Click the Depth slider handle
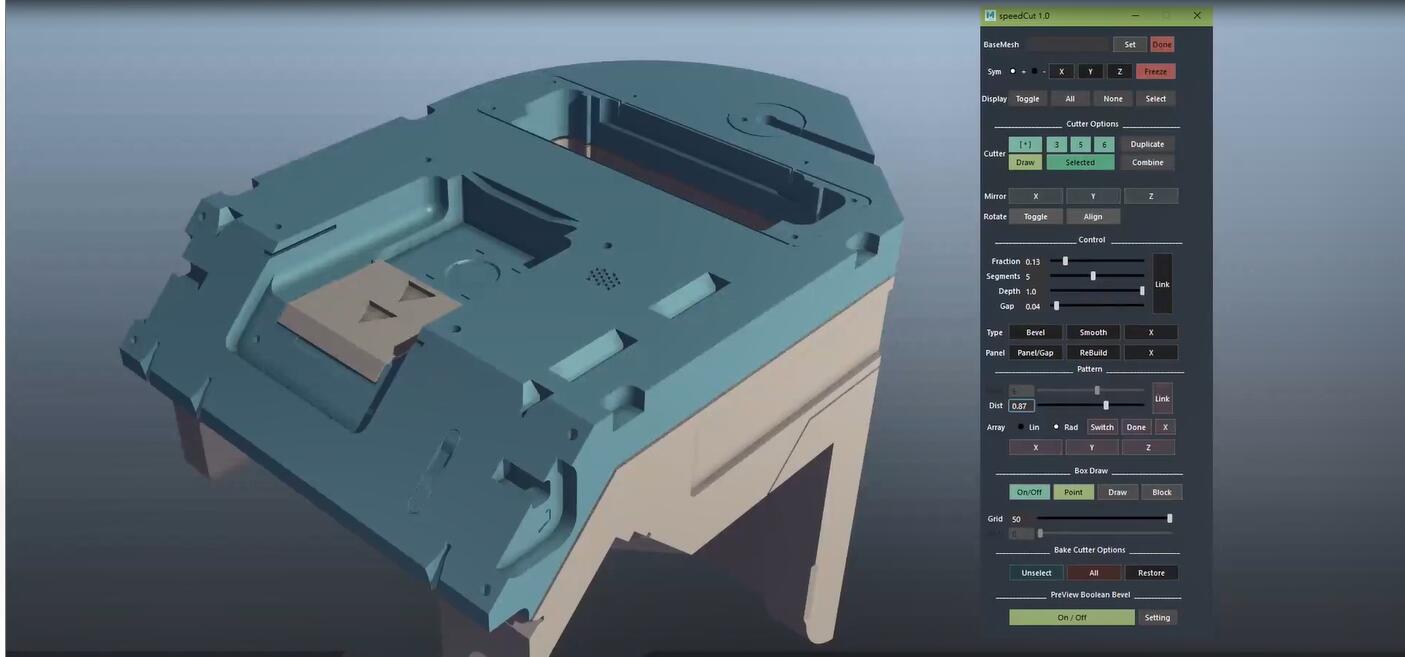This screenshot has height=657, width=1405. [1142, 291]
